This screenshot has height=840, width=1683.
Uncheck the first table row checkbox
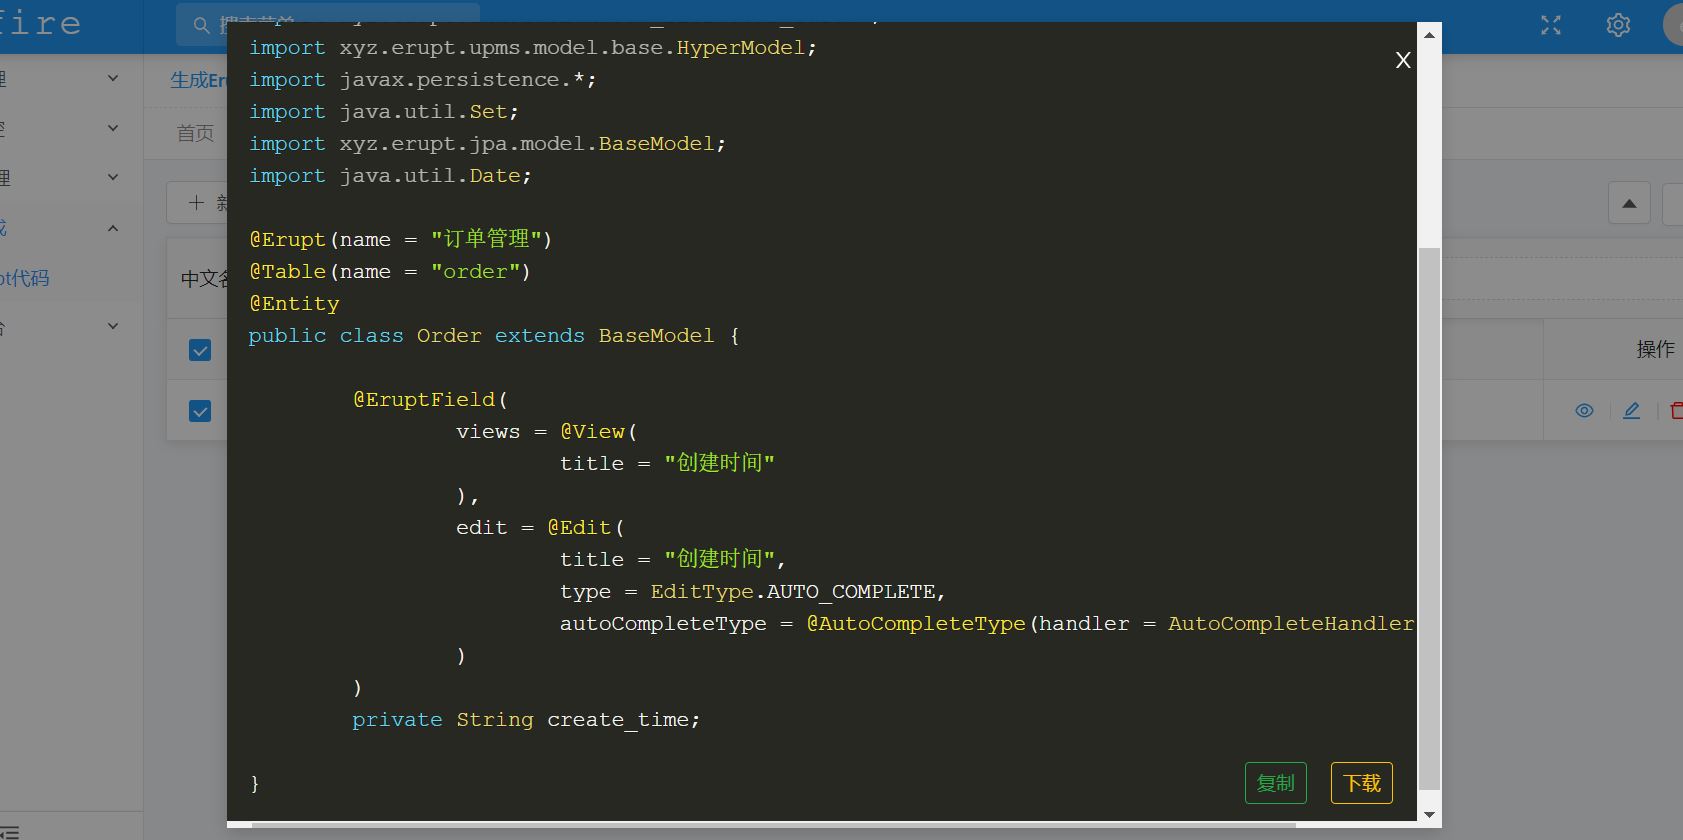pos(200,350)
